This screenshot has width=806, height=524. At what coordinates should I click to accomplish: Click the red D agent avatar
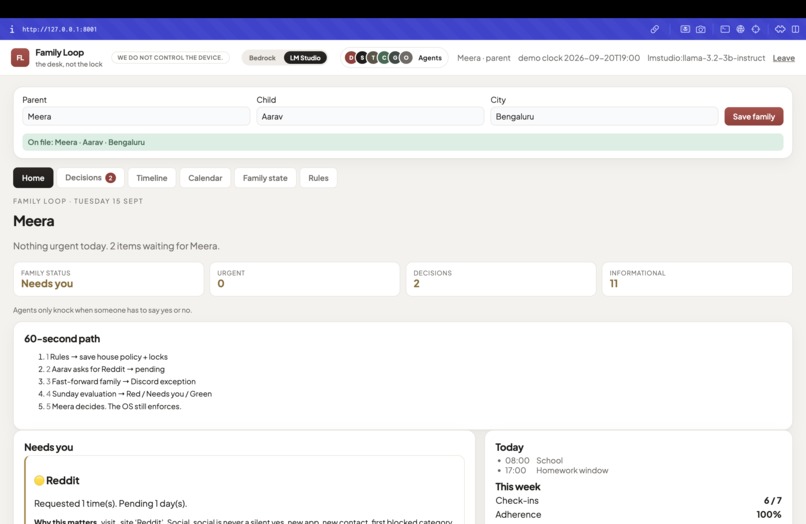coord(351,58)
